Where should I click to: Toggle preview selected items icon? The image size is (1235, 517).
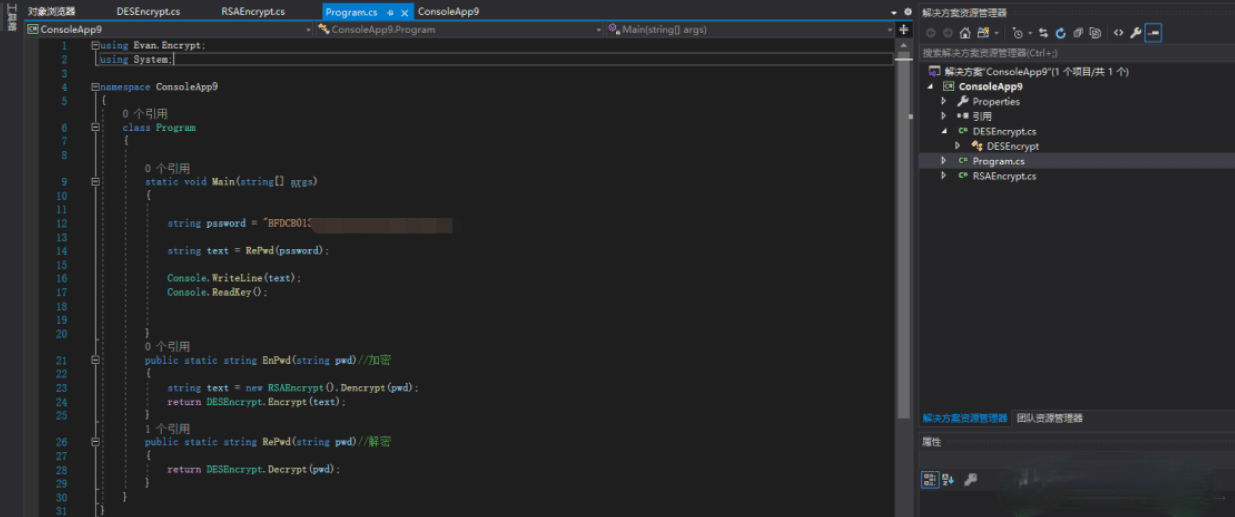[1153, 33]
